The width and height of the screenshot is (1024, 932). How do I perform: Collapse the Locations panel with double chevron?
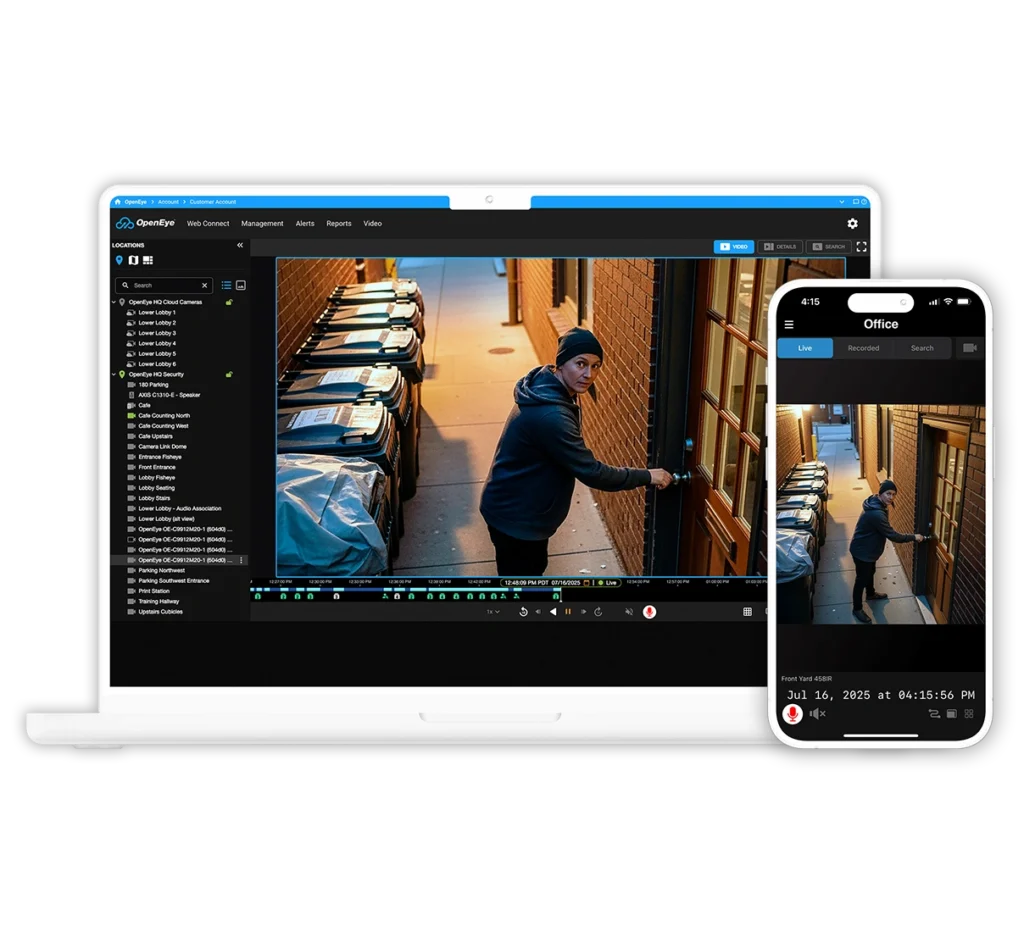pos(240,245)
